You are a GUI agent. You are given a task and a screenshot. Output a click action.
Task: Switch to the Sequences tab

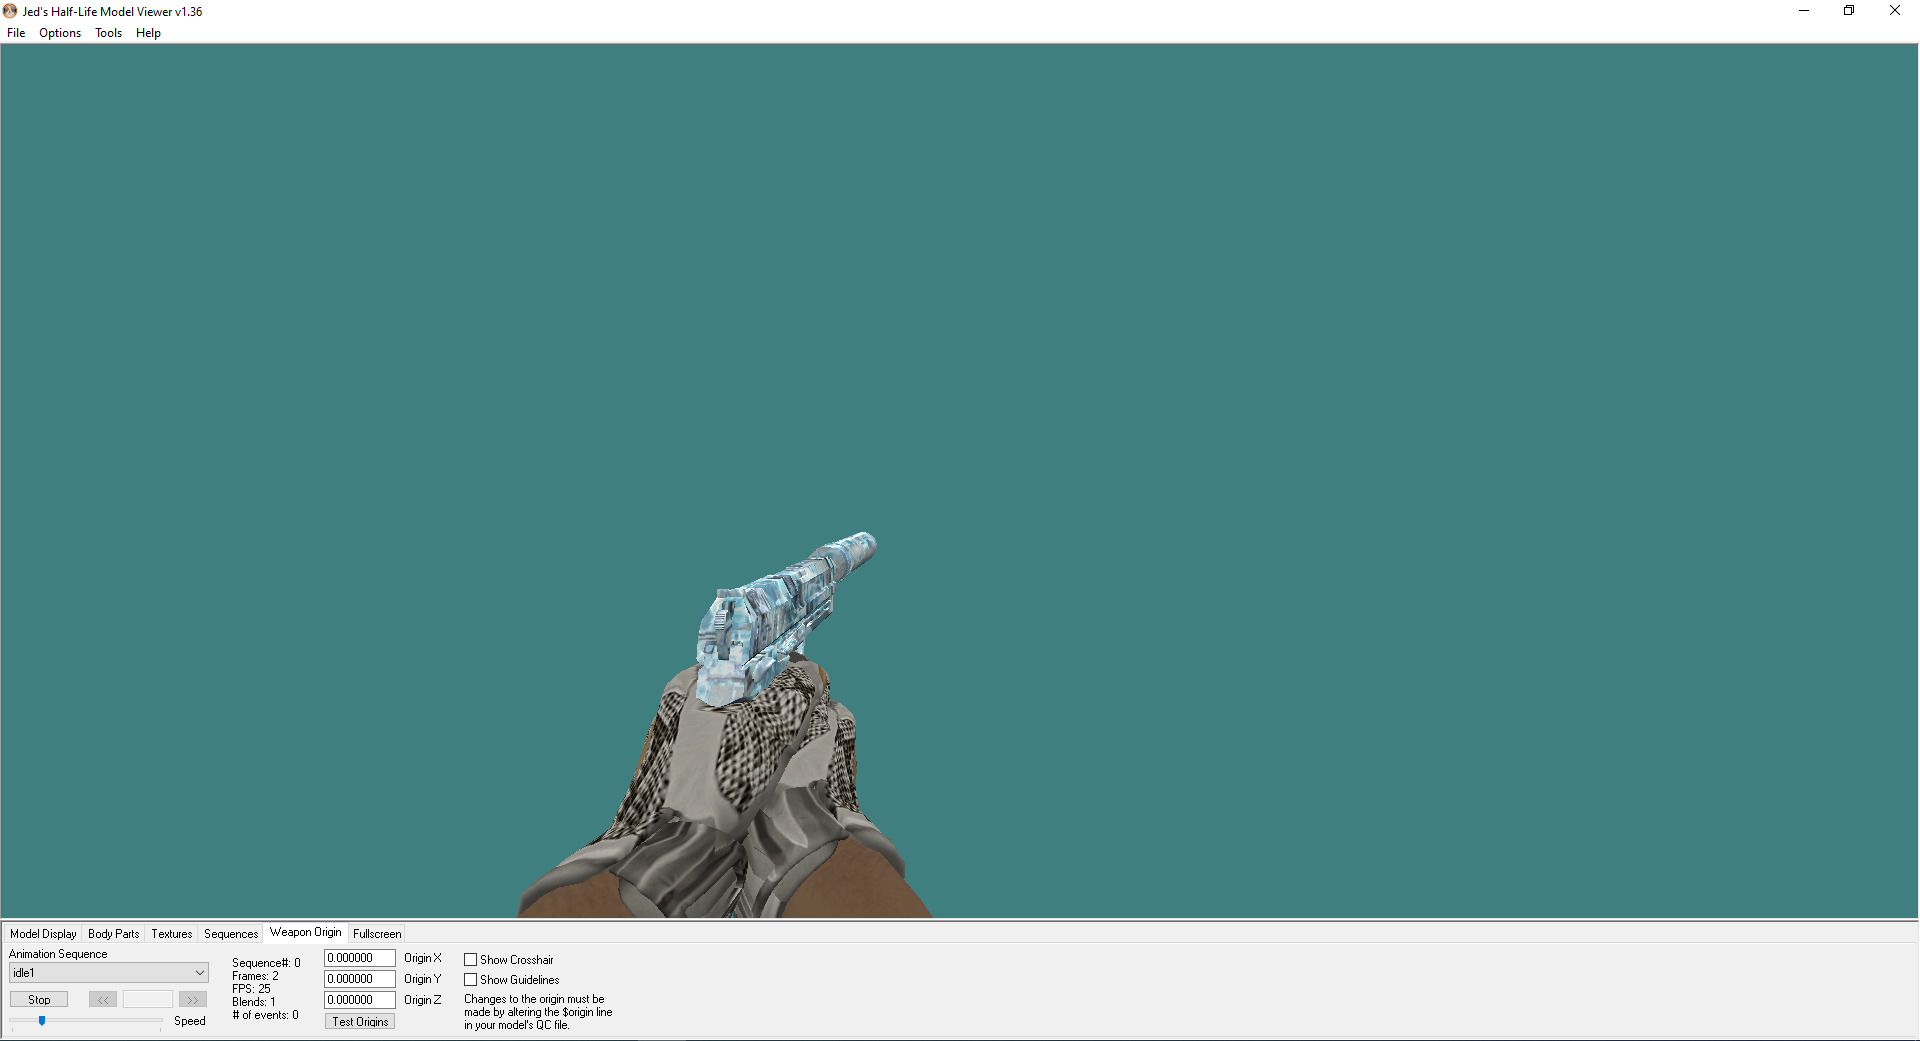[x=231, y=933]
